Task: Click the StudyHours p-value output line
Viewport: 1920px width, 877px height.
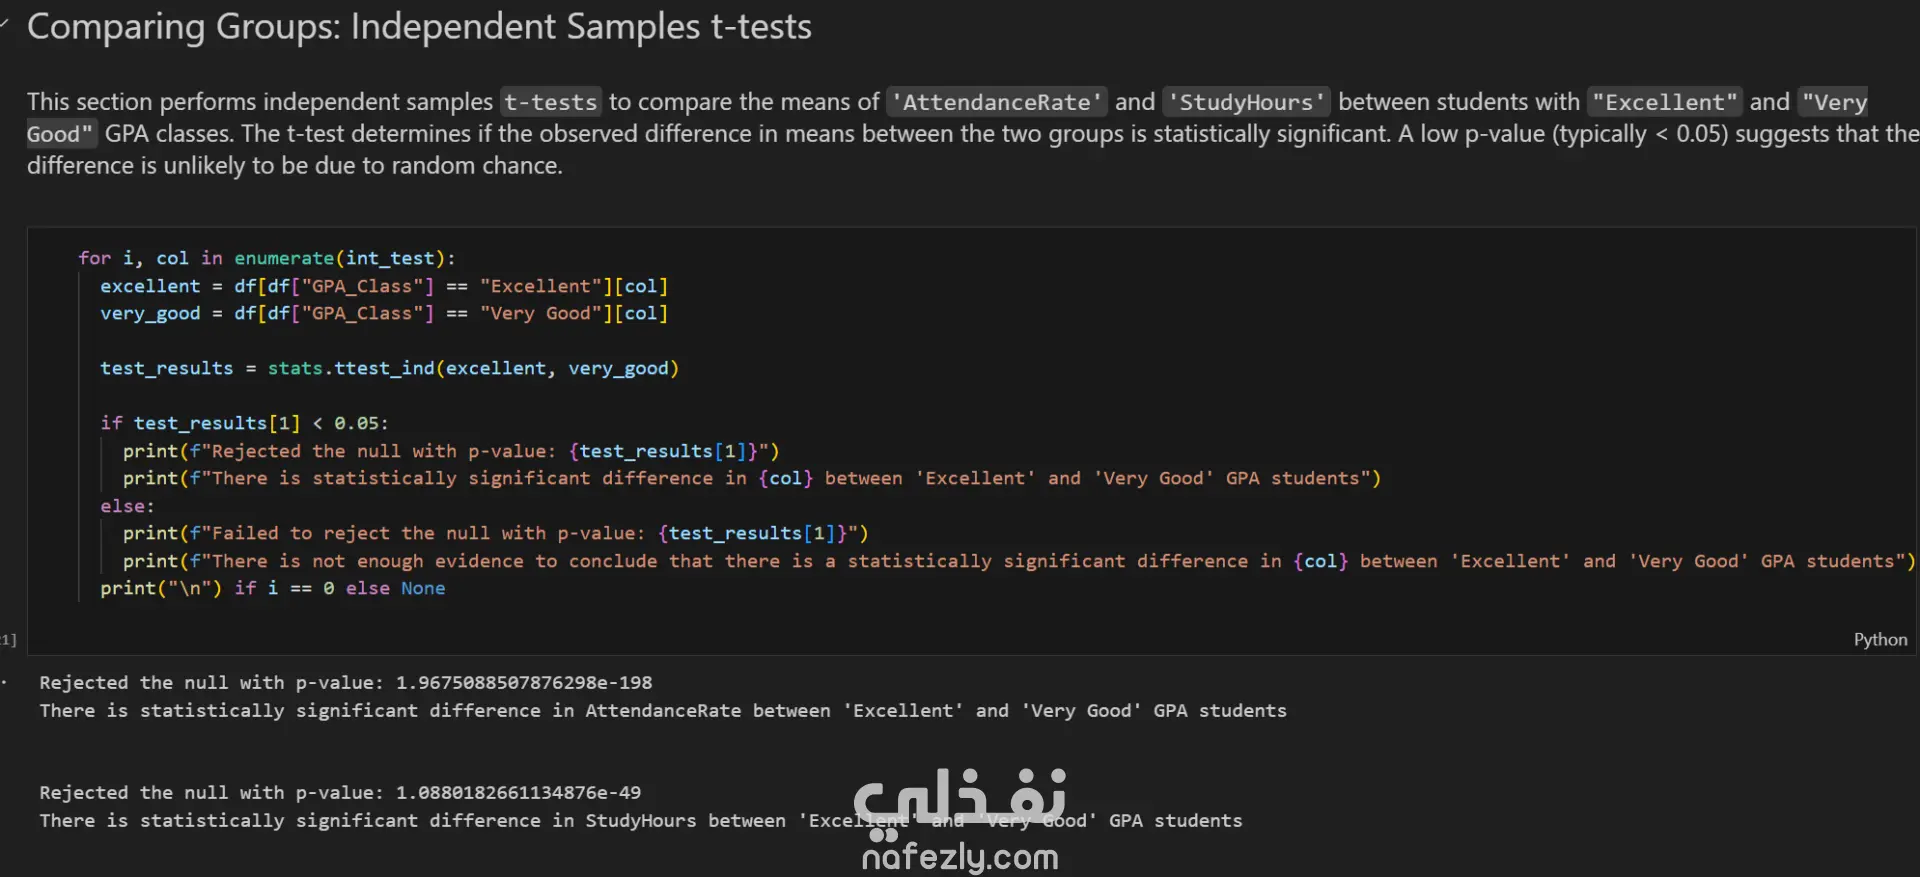Action: tap(340, 793)
